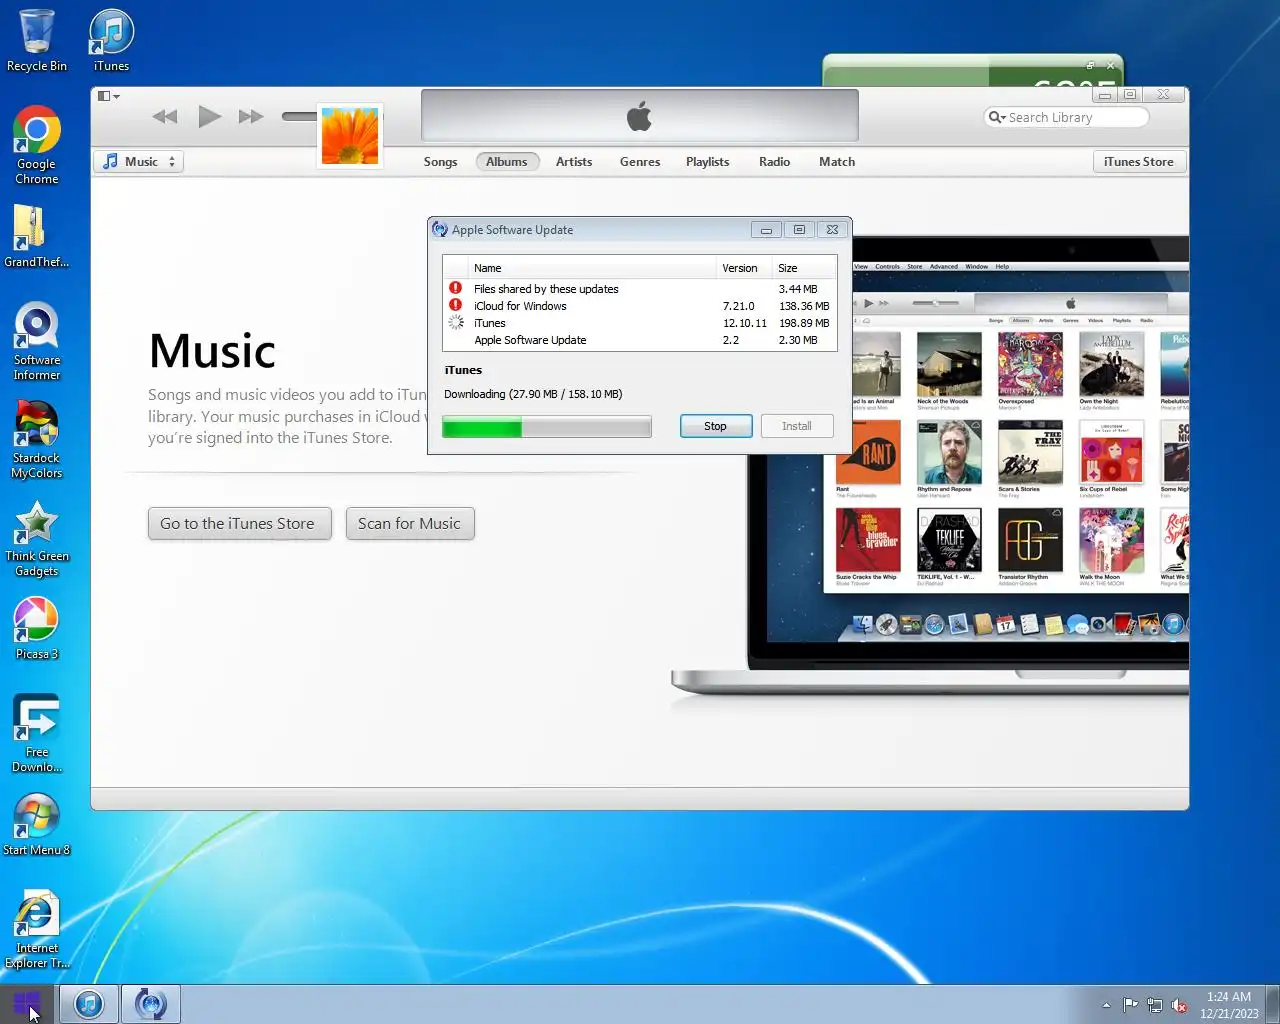Click the iTunes taskbar button

pyautogui.click(x=89, y=1004)
